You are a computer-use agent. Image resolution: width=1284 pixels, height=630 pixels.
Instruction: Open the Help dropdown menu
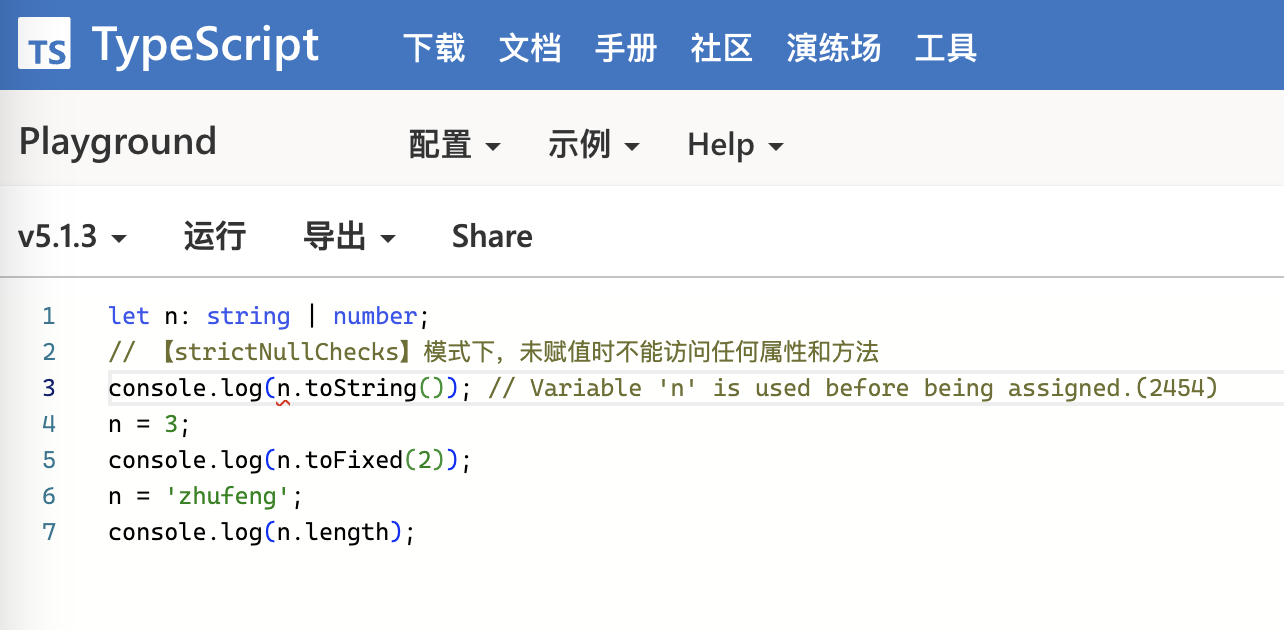tap(735, 145)
